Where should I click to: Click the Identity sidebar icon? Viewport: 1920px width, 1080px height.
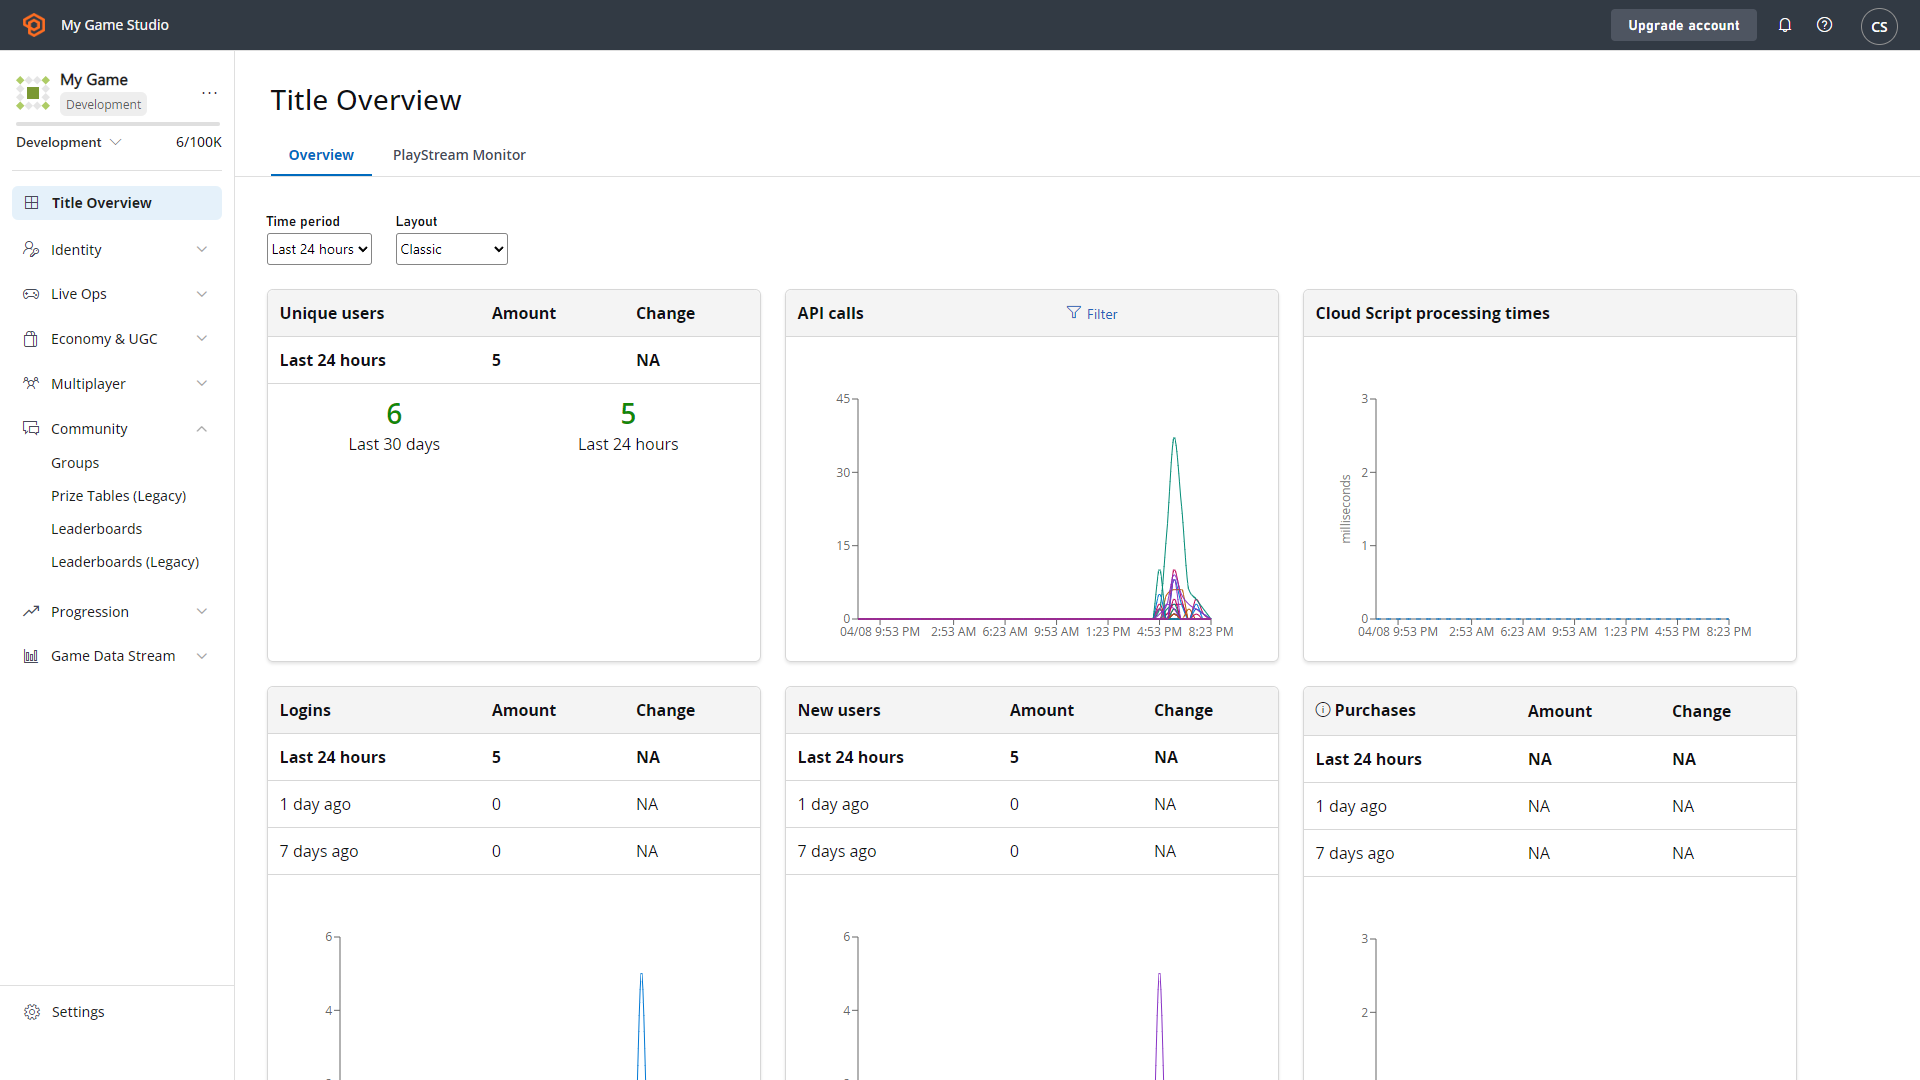[31, 249]
